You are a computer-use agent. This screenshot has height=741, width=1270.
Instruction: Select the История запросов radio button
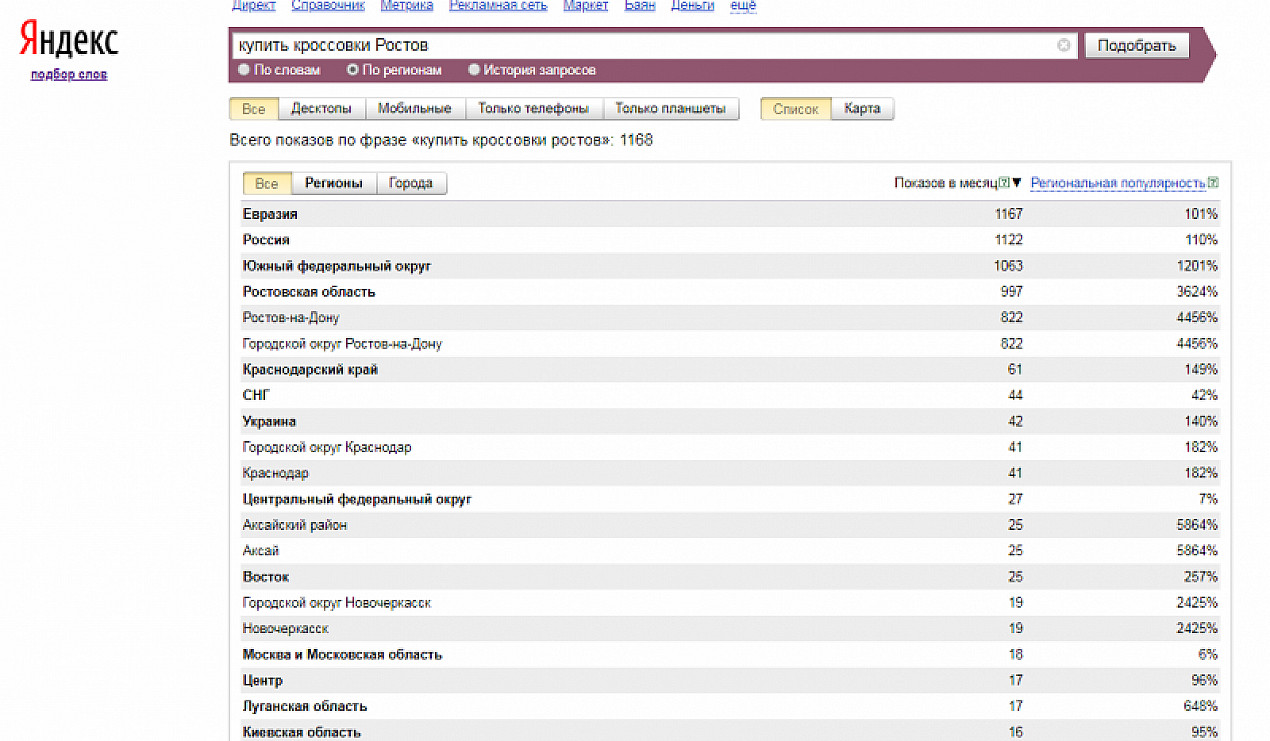click(x=474, y=70)
